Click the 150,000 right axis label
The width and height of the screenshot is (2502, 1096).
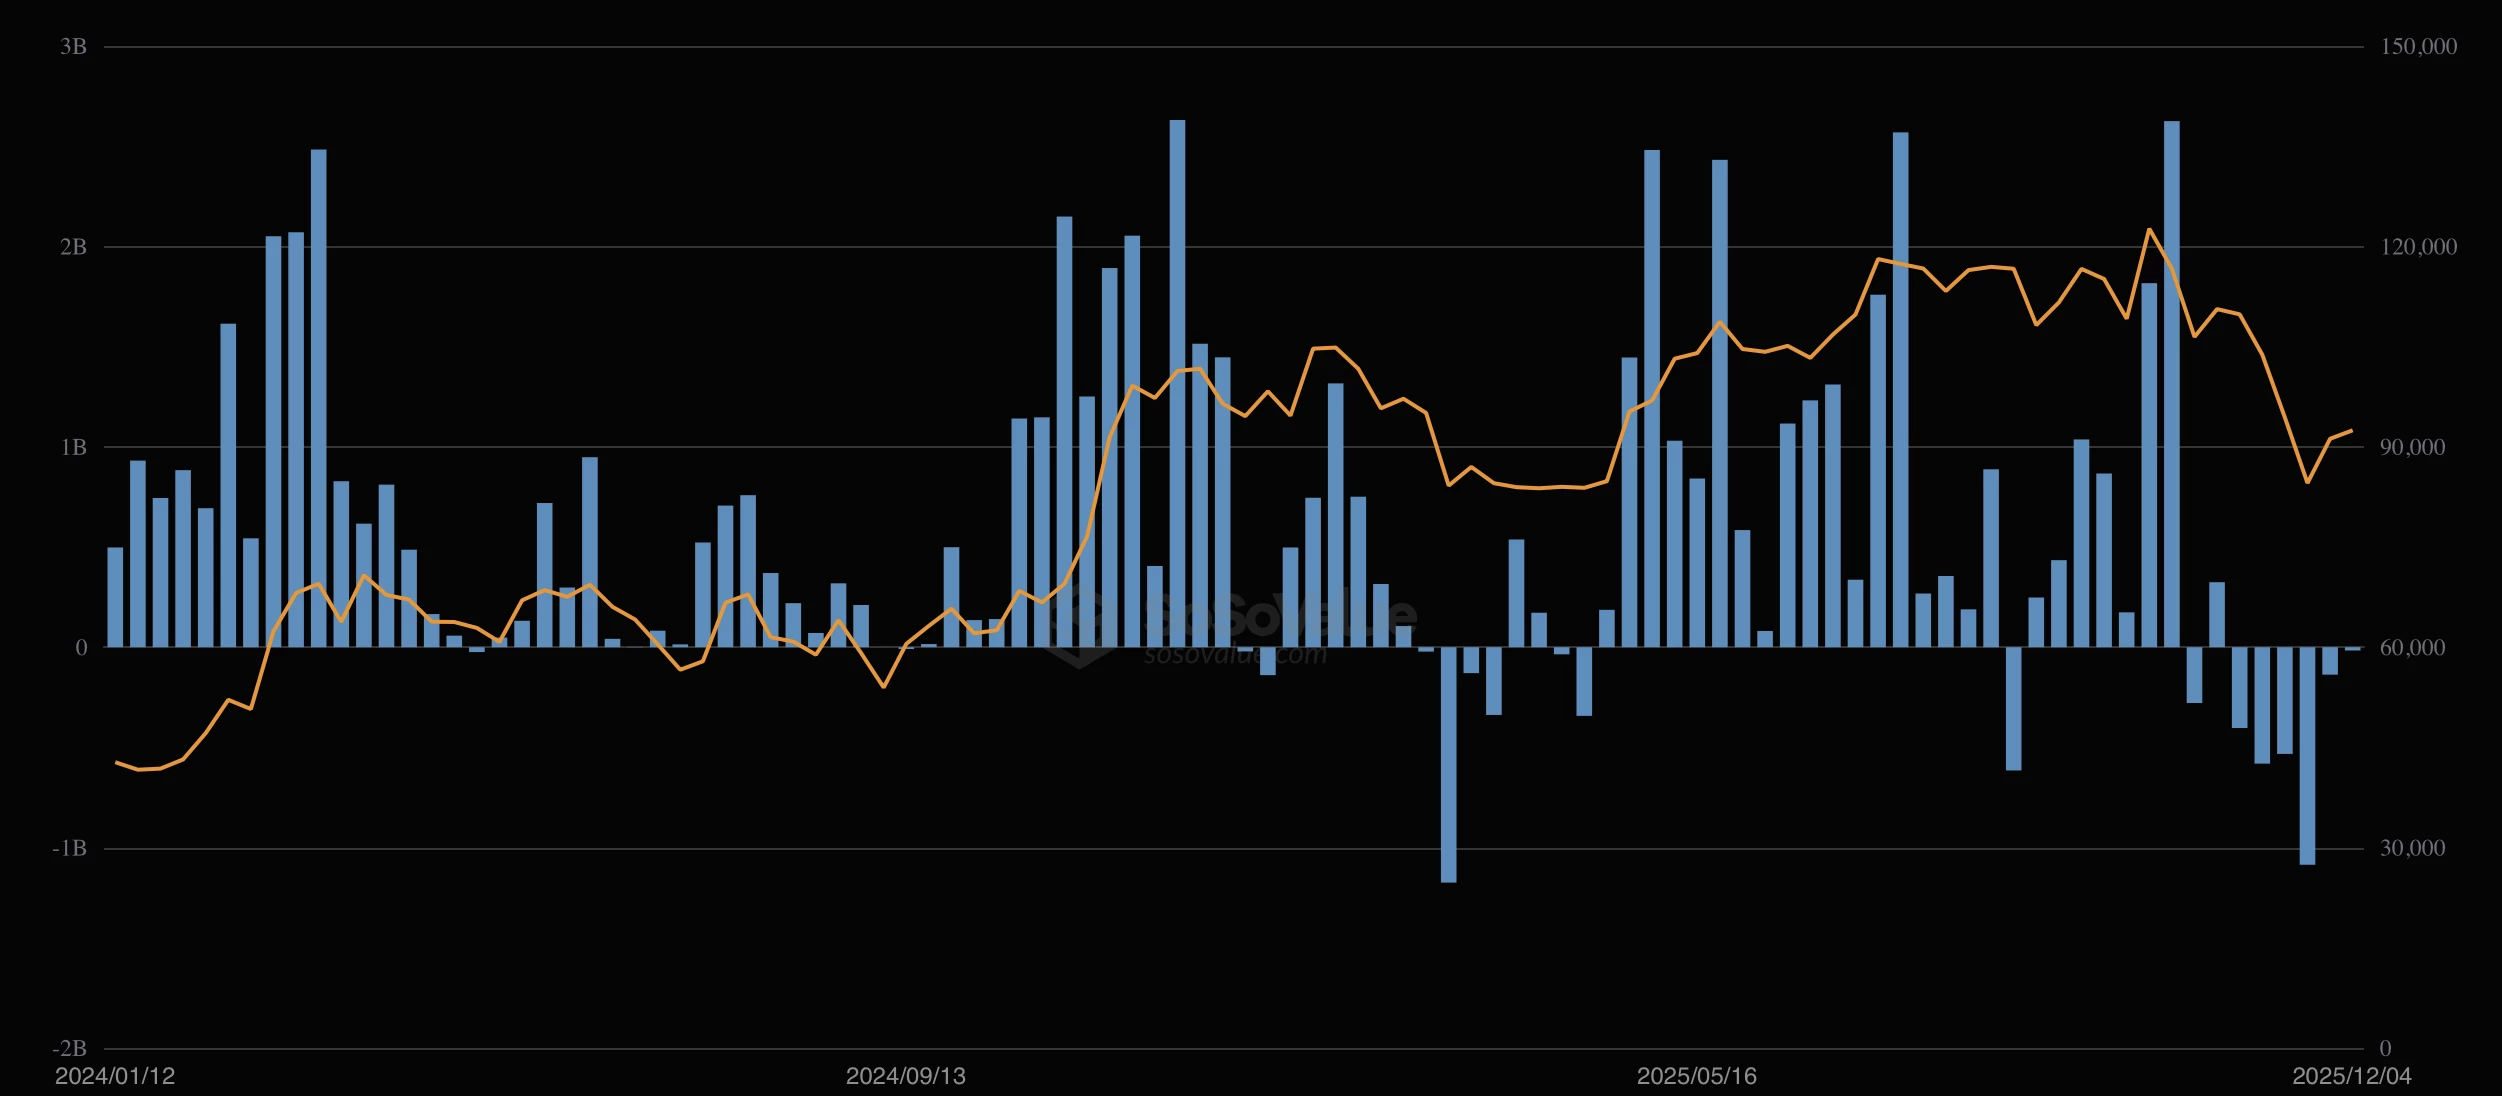coord(2418,47)
